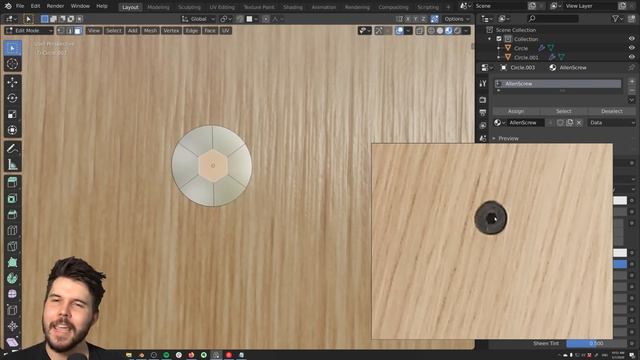The height and width of the screenshot is (360, 640).
Task: Select the Spin tool
Action: 12,278
